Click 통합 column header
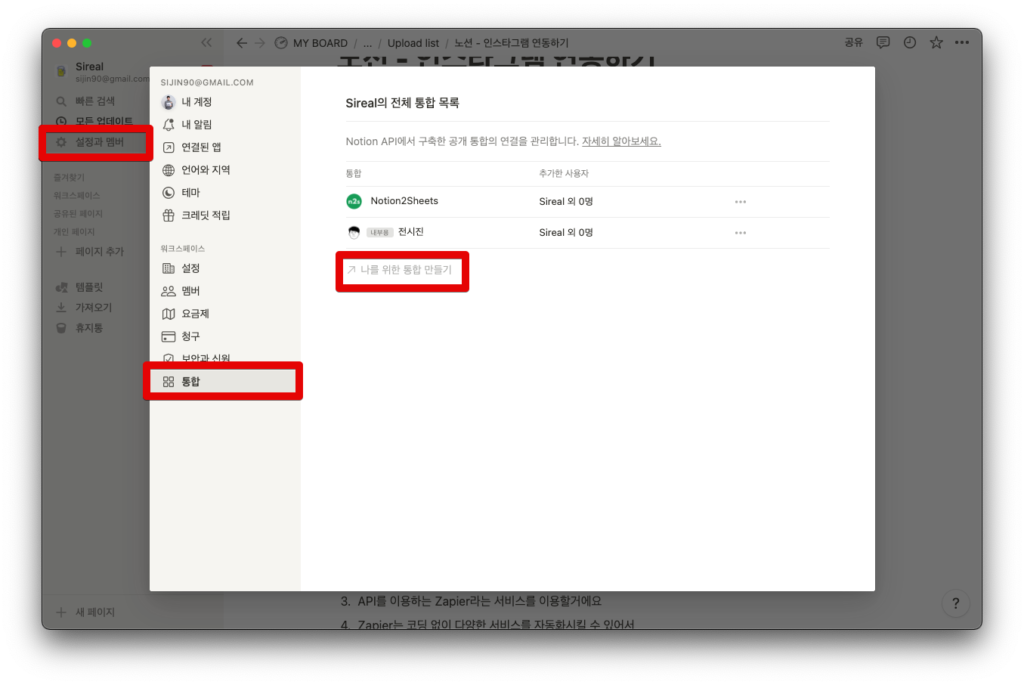The image size is (1024, 685). point(353,174)
